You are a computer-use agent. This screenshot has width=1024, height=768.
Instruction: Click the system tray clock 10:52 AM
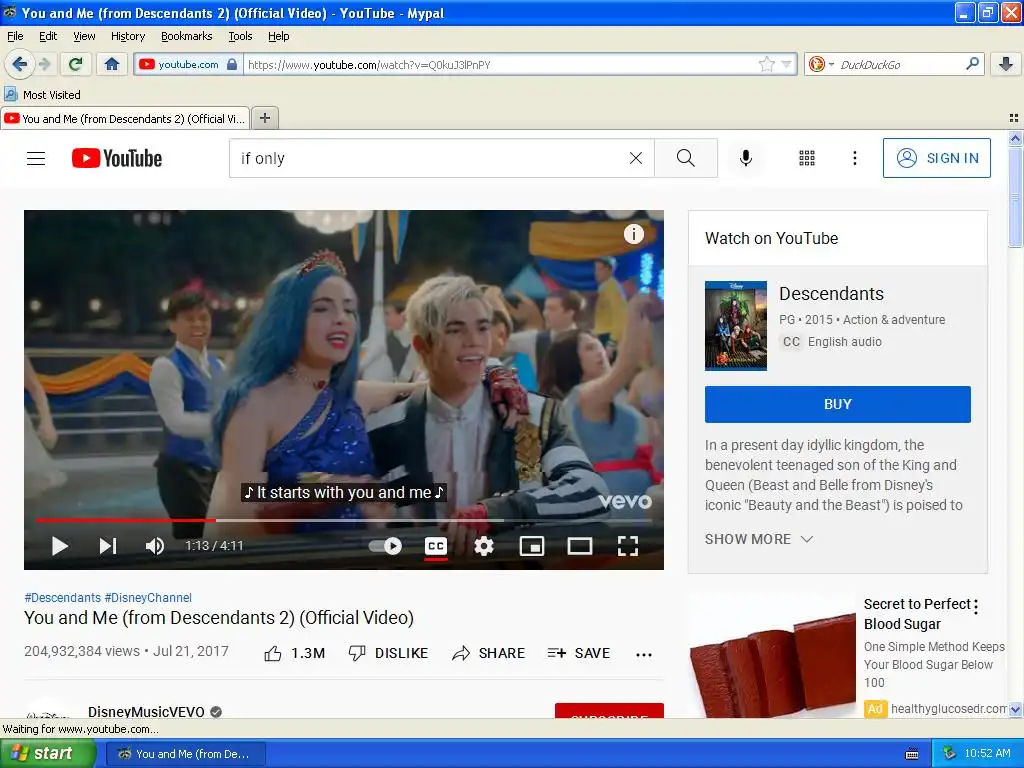click(x=987, y=754)
